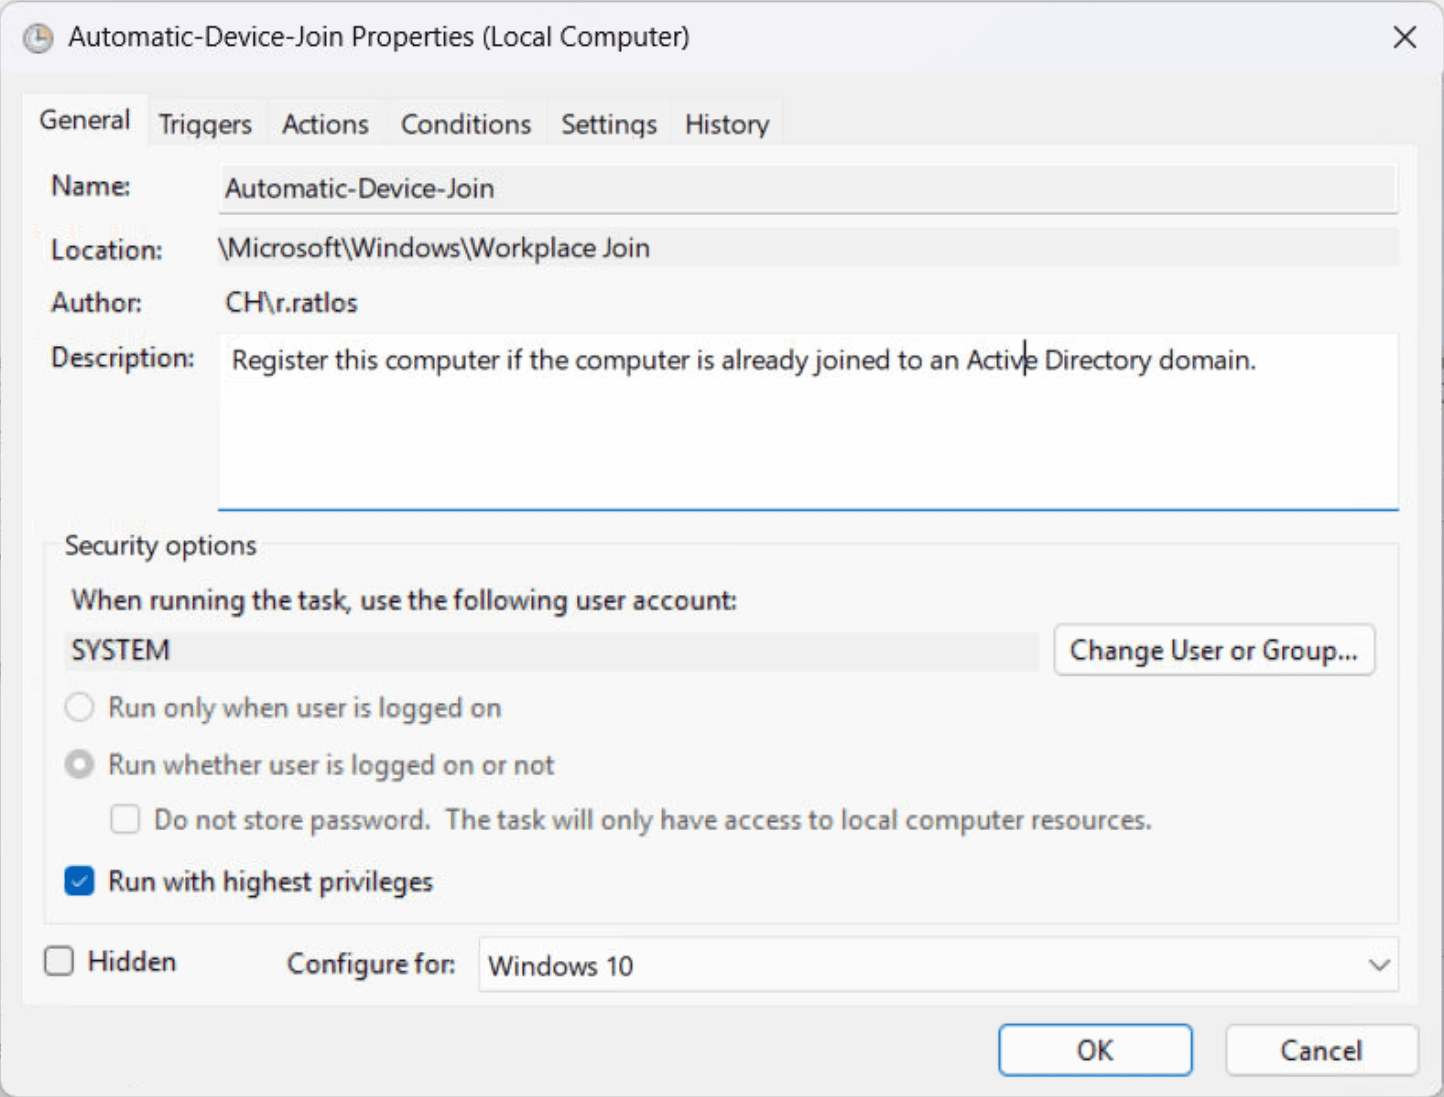Select the Automatic-Device-Join name field
Image resolution: width=1444 pixels, height=1097 pixels.
pyautogui.click(x=808, y=189)
